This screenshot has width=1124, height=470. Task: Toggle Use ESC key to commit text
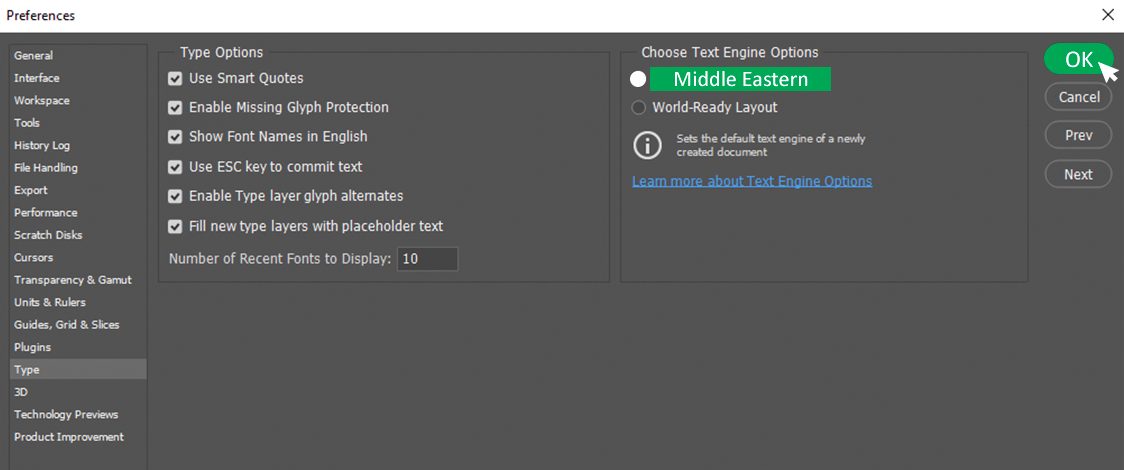coord(175,167)
